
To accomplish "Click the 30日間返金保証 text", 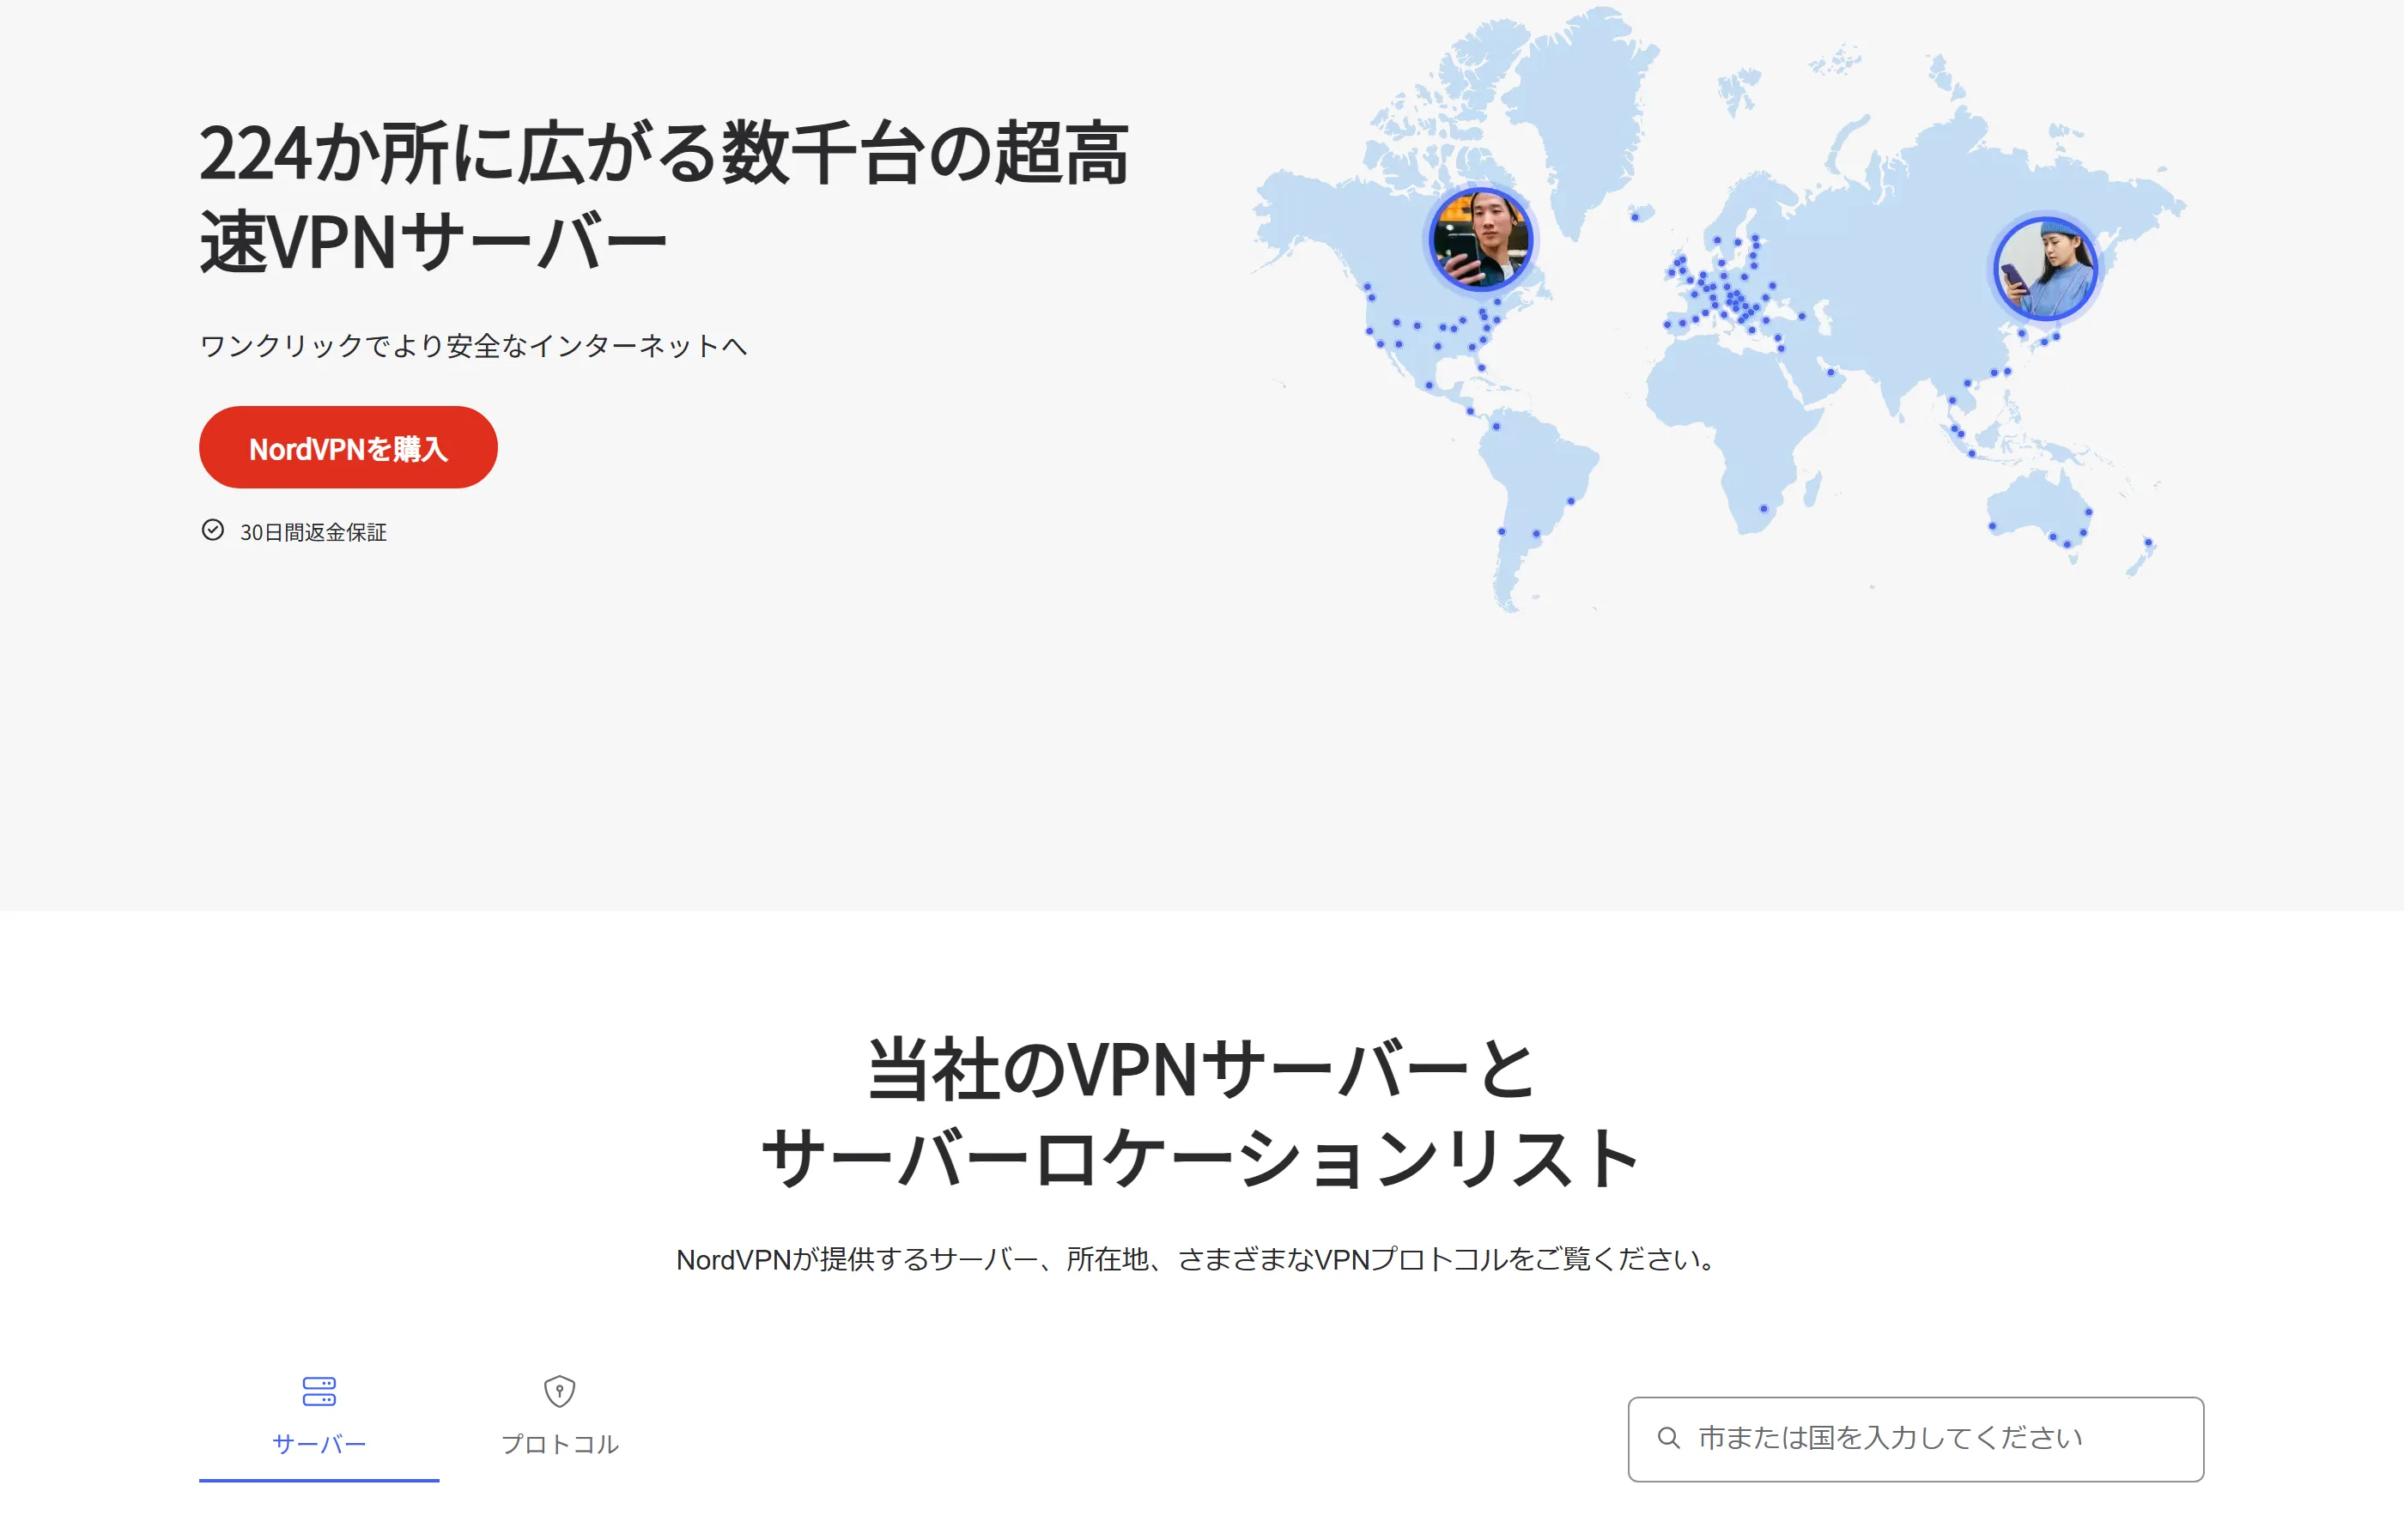I will 313,532.
